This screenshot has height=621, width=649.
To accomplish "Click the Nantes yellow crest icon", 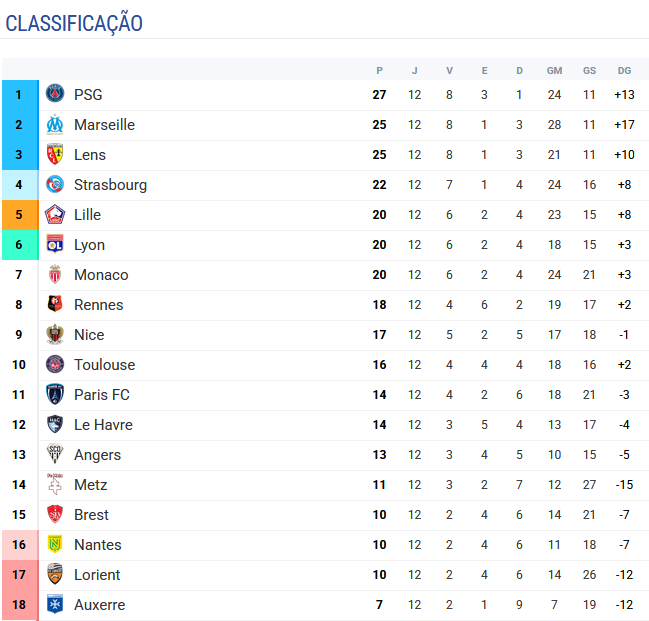I will (55, 545).
